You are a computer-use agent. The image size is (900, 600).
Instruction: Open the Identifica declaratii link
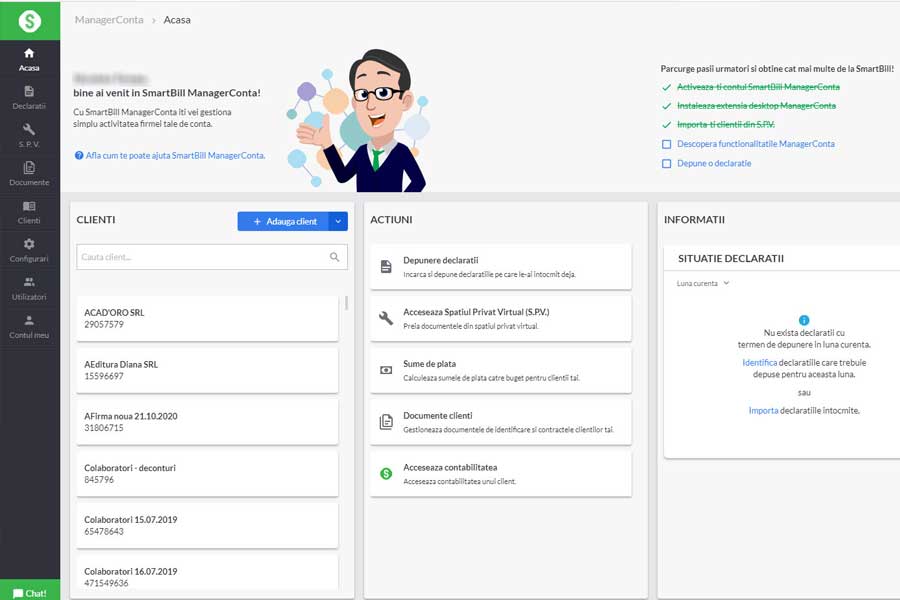[759, 362]
